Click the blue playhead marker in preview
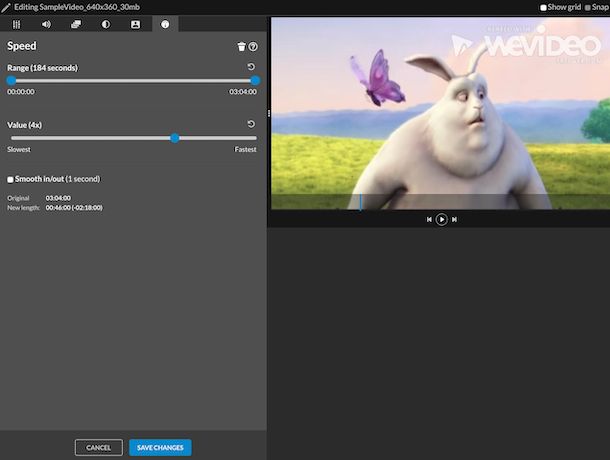610x460 pixels. pyautogui.click(x=361, y=202)
